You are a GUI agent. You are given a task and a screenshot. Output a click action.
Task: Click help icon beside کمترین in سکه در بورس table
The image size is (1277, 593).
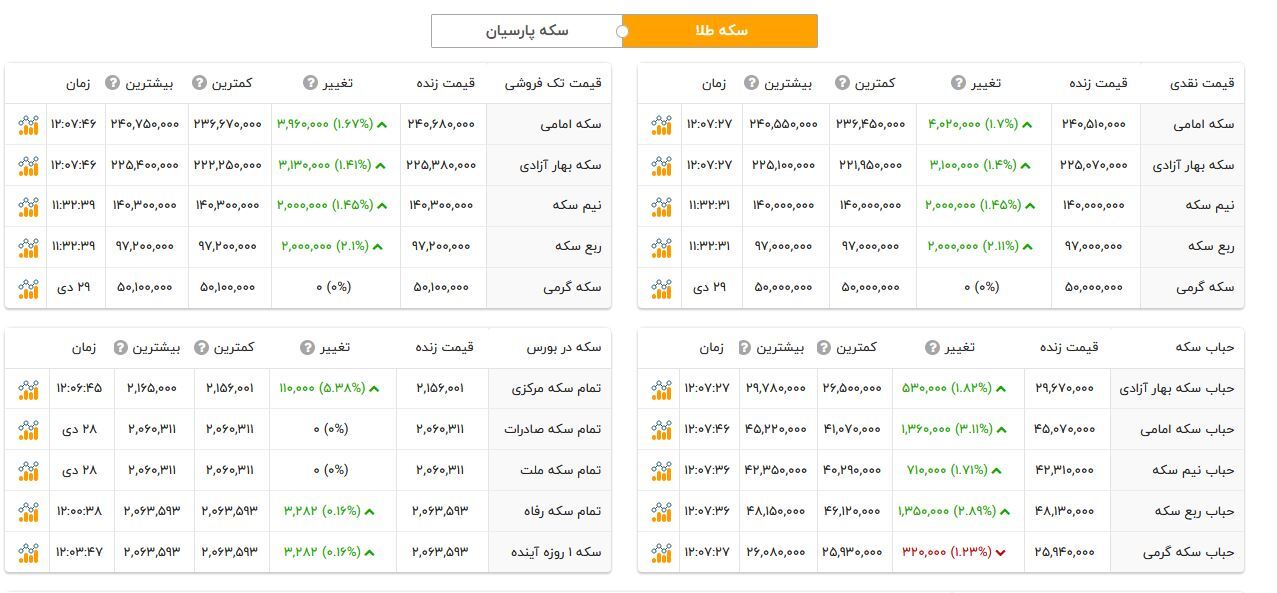(x=201, y=347)
